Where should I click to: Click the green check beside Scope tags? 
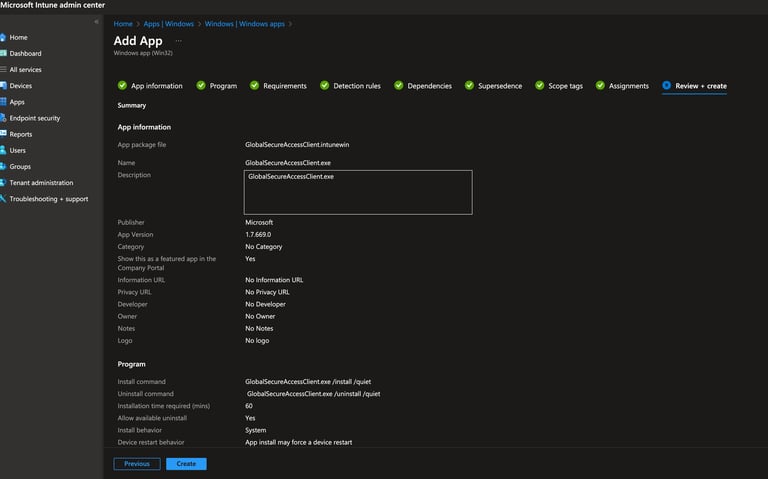click(539, 85)
